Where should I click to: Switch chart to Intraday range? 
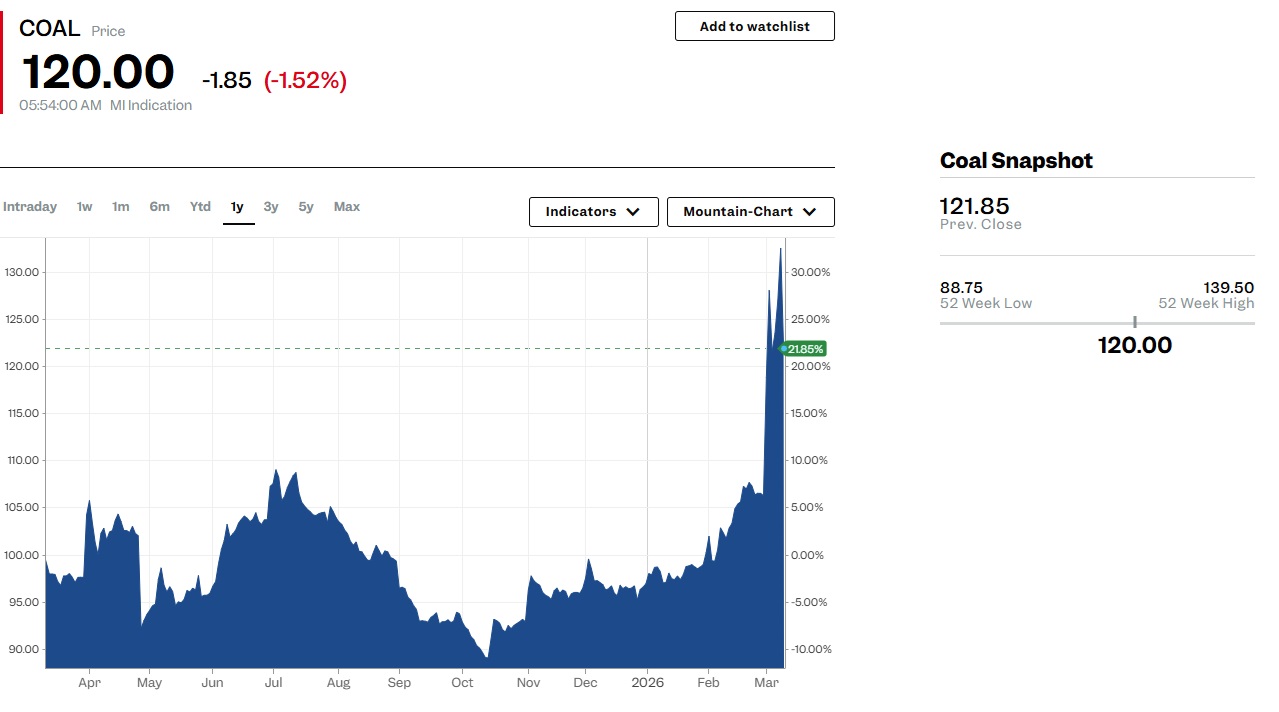coord(30,207)
